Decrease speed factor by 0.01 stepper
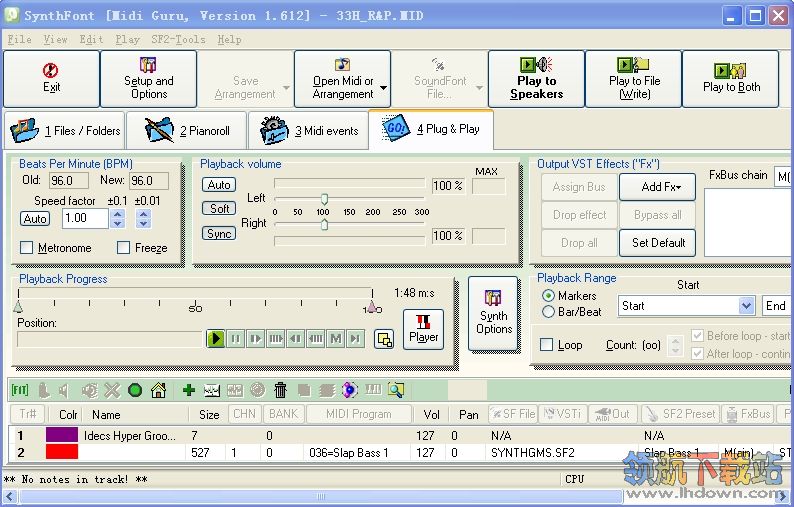Image resolution: width=794 pixels, height=507 pixels. (143, 223)
